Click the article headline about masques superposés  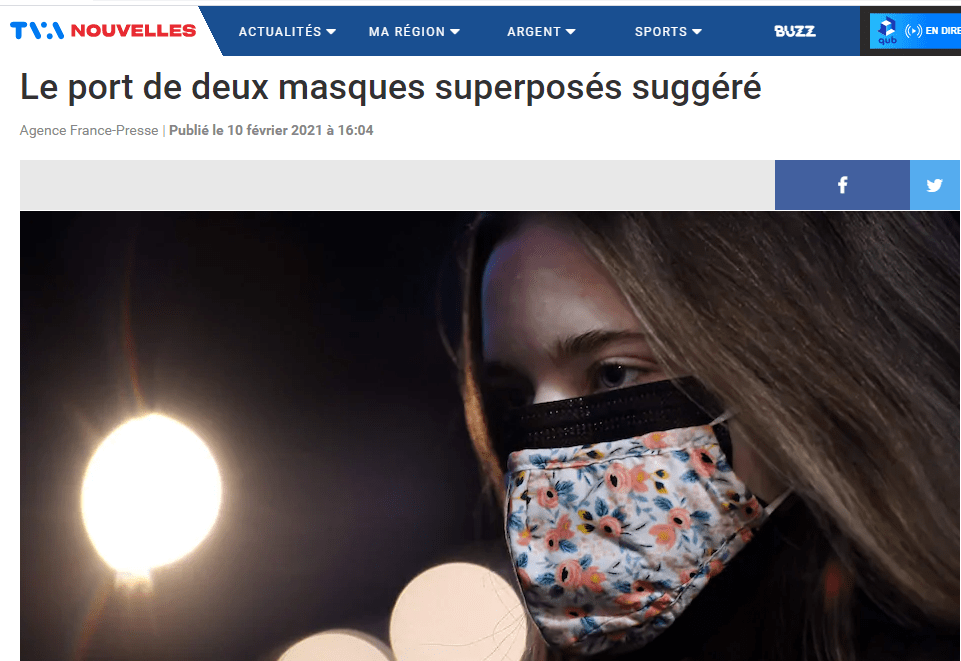point(390,87)
